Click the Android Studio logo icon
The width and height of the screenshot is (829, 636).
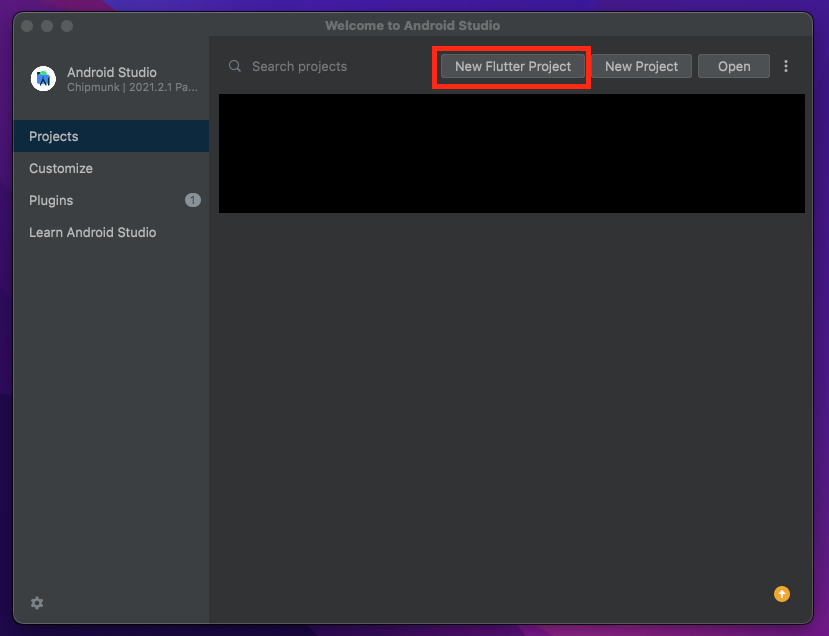point(43,79)
